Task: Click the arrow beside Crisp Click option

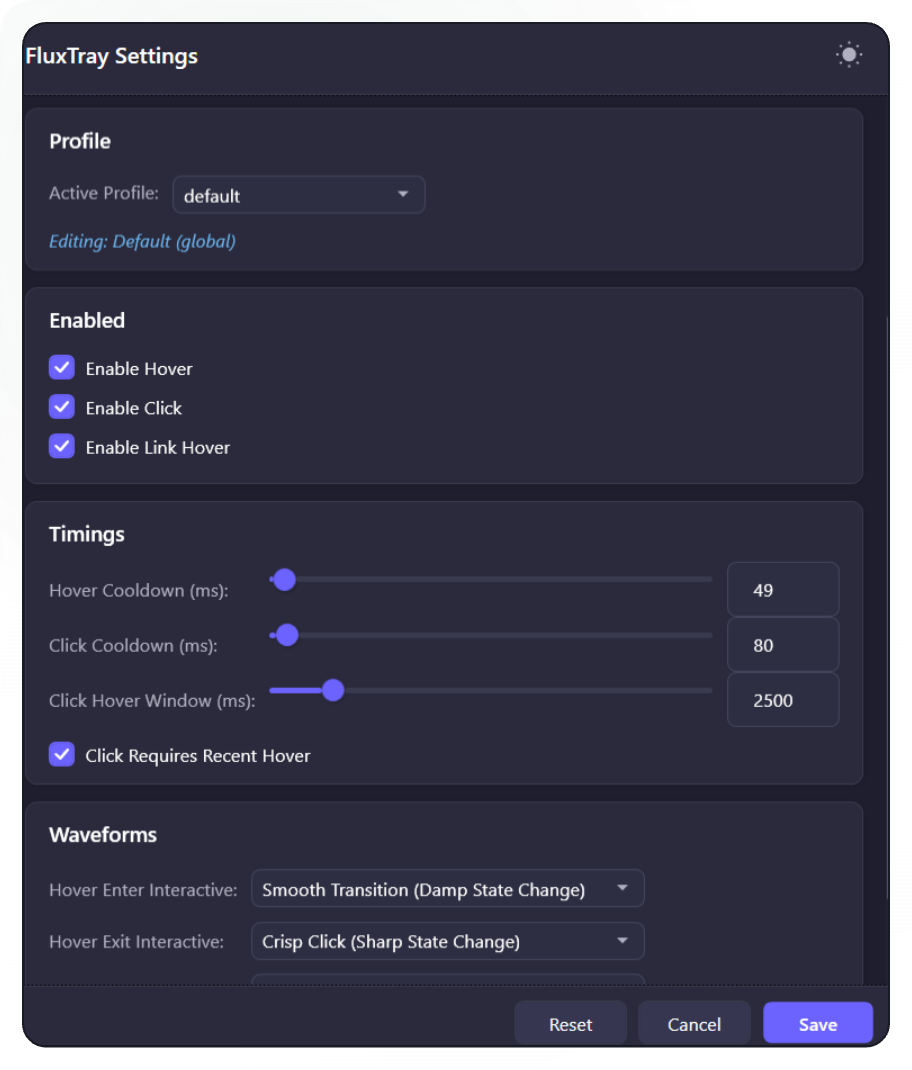Action: point(622,941)
